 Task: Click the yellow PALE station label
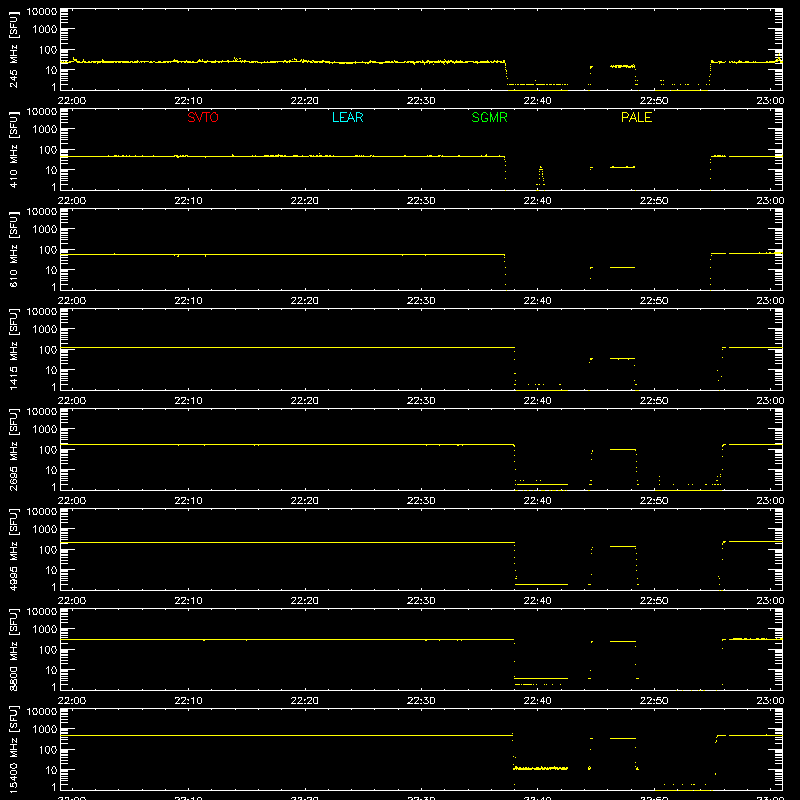click(636, 117)
